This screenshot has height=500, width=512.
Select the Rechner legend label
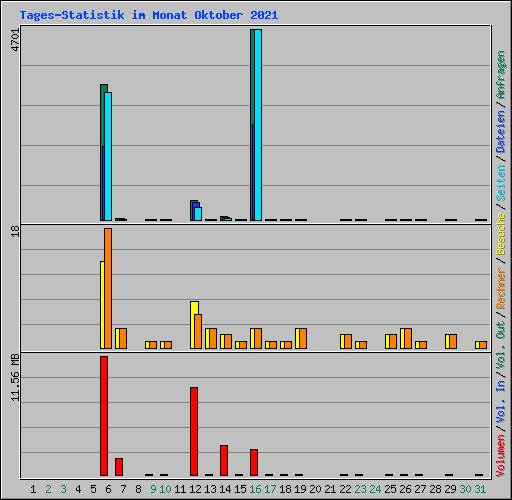(501, 288)
